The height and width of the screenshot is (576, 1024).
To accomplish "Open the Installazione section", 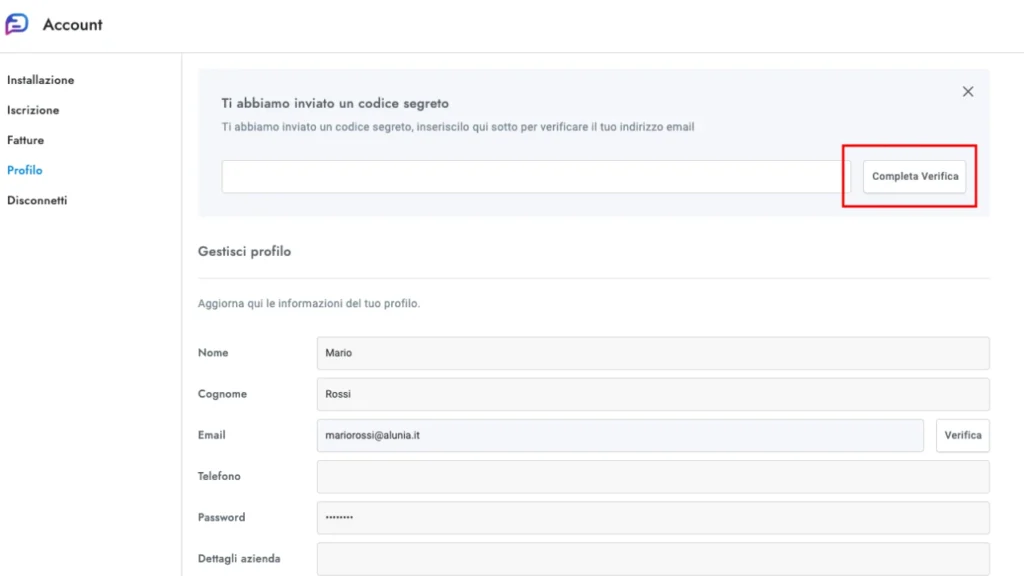I will pos(40,80).
